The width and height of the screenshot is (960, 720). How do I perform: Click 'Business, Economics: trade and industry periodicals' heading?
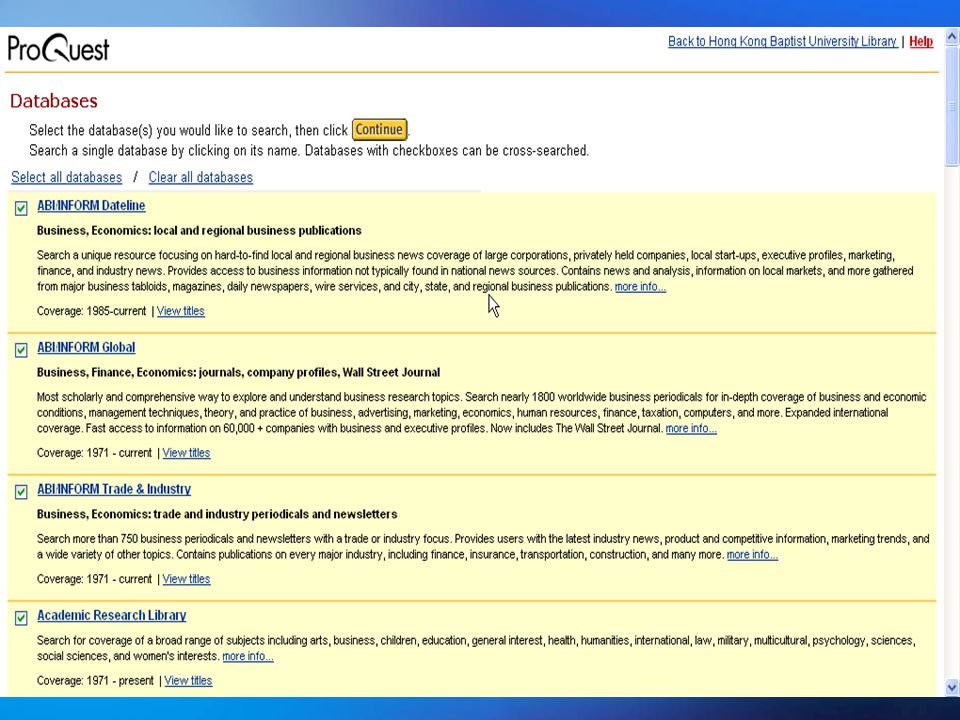point(217,514)
